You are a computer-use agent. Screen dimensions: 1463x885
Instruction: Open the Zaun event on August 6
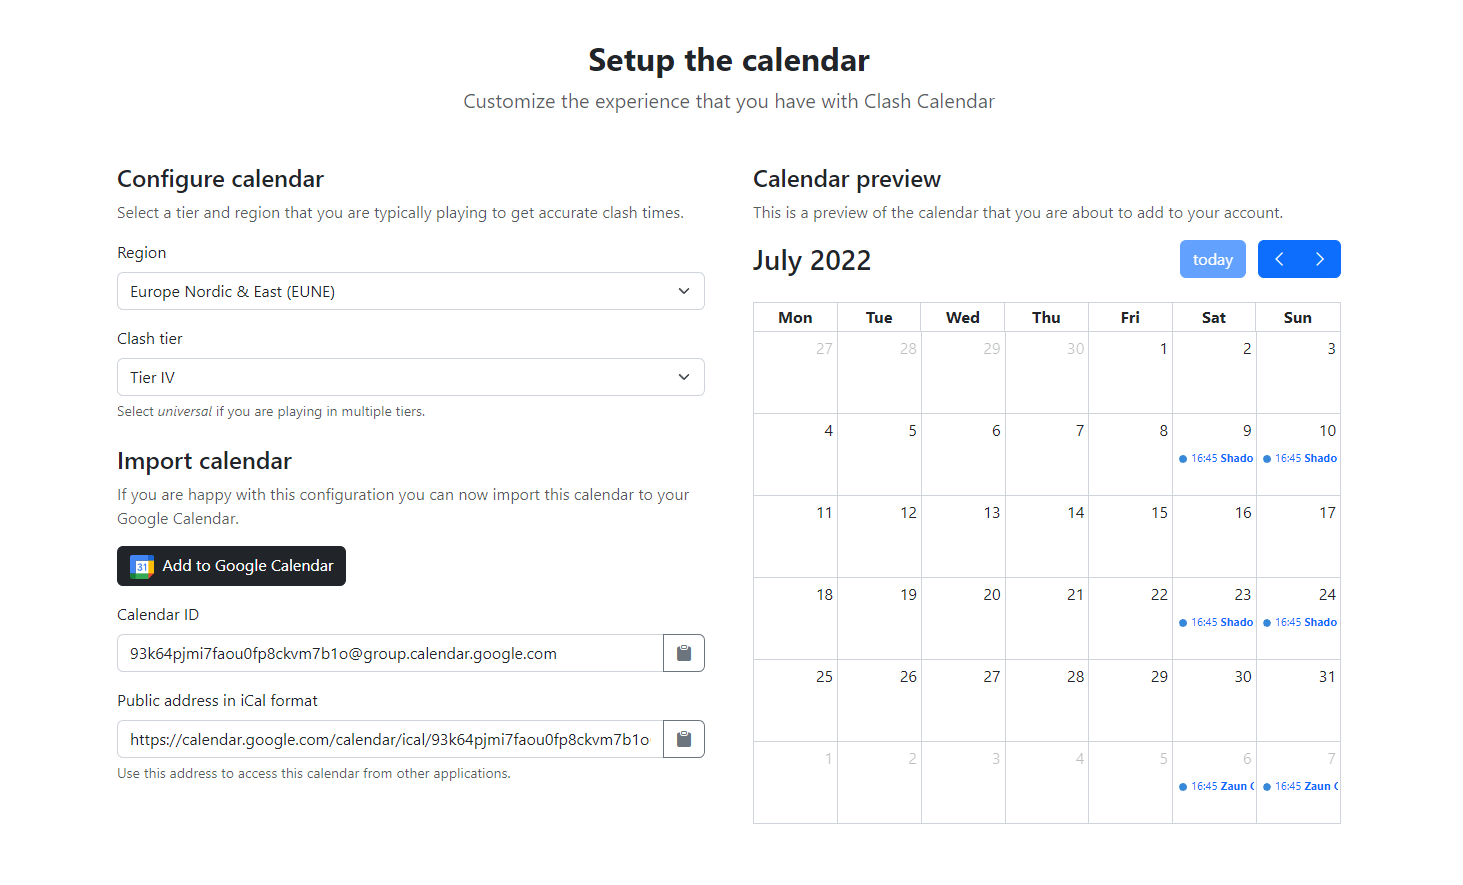tap(1216, 786)
